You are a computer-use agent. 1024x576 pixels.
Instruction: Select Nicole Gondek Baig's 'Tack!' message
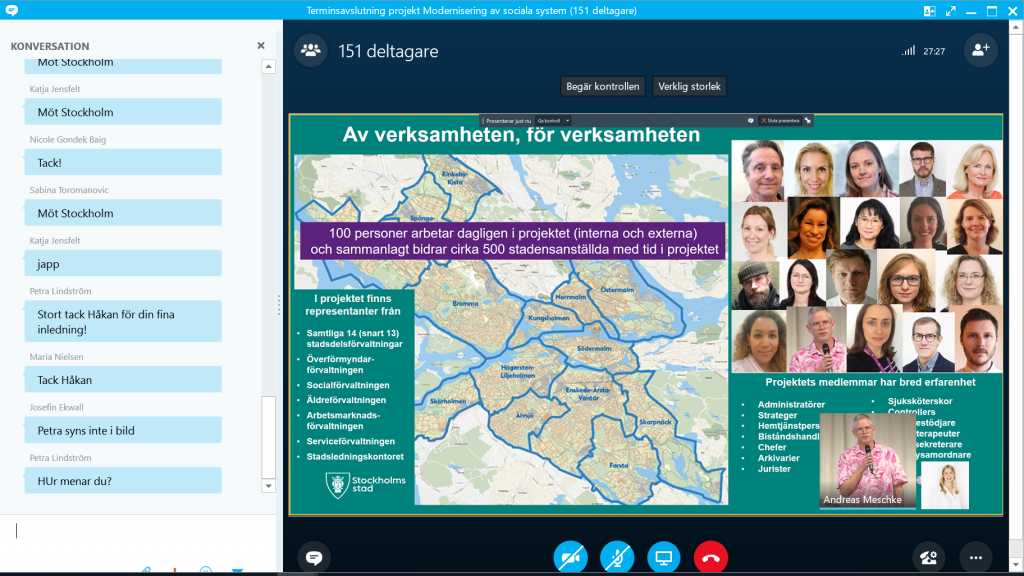123,163
